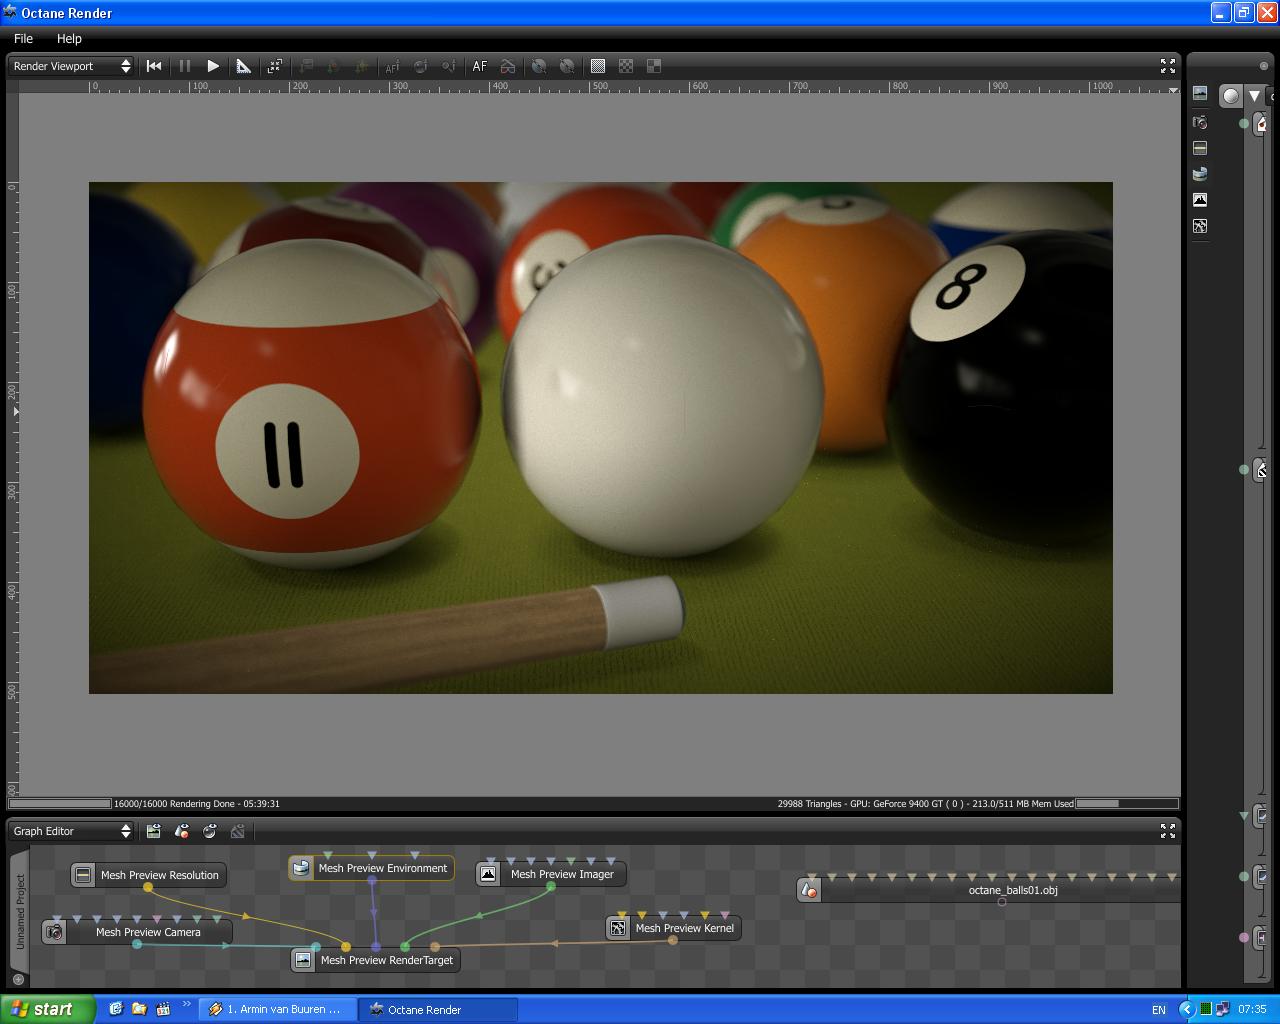1280x1024 pixels.
Task: Click the AF auto focus icon
Action: [x=480, y=66]
